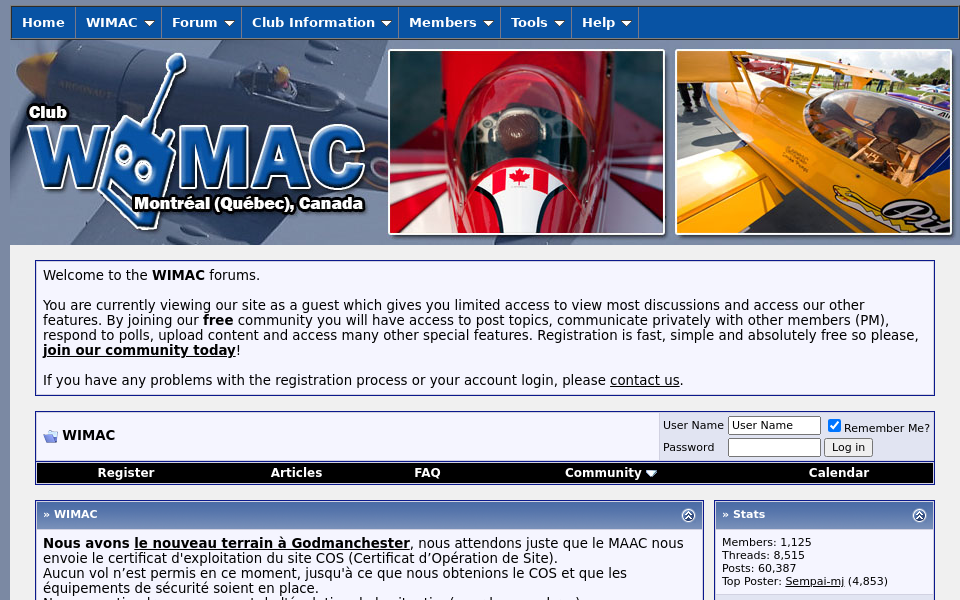
Task: Collapse the WIMAC forum section using its arrow icon
Action: coord(688,514)
